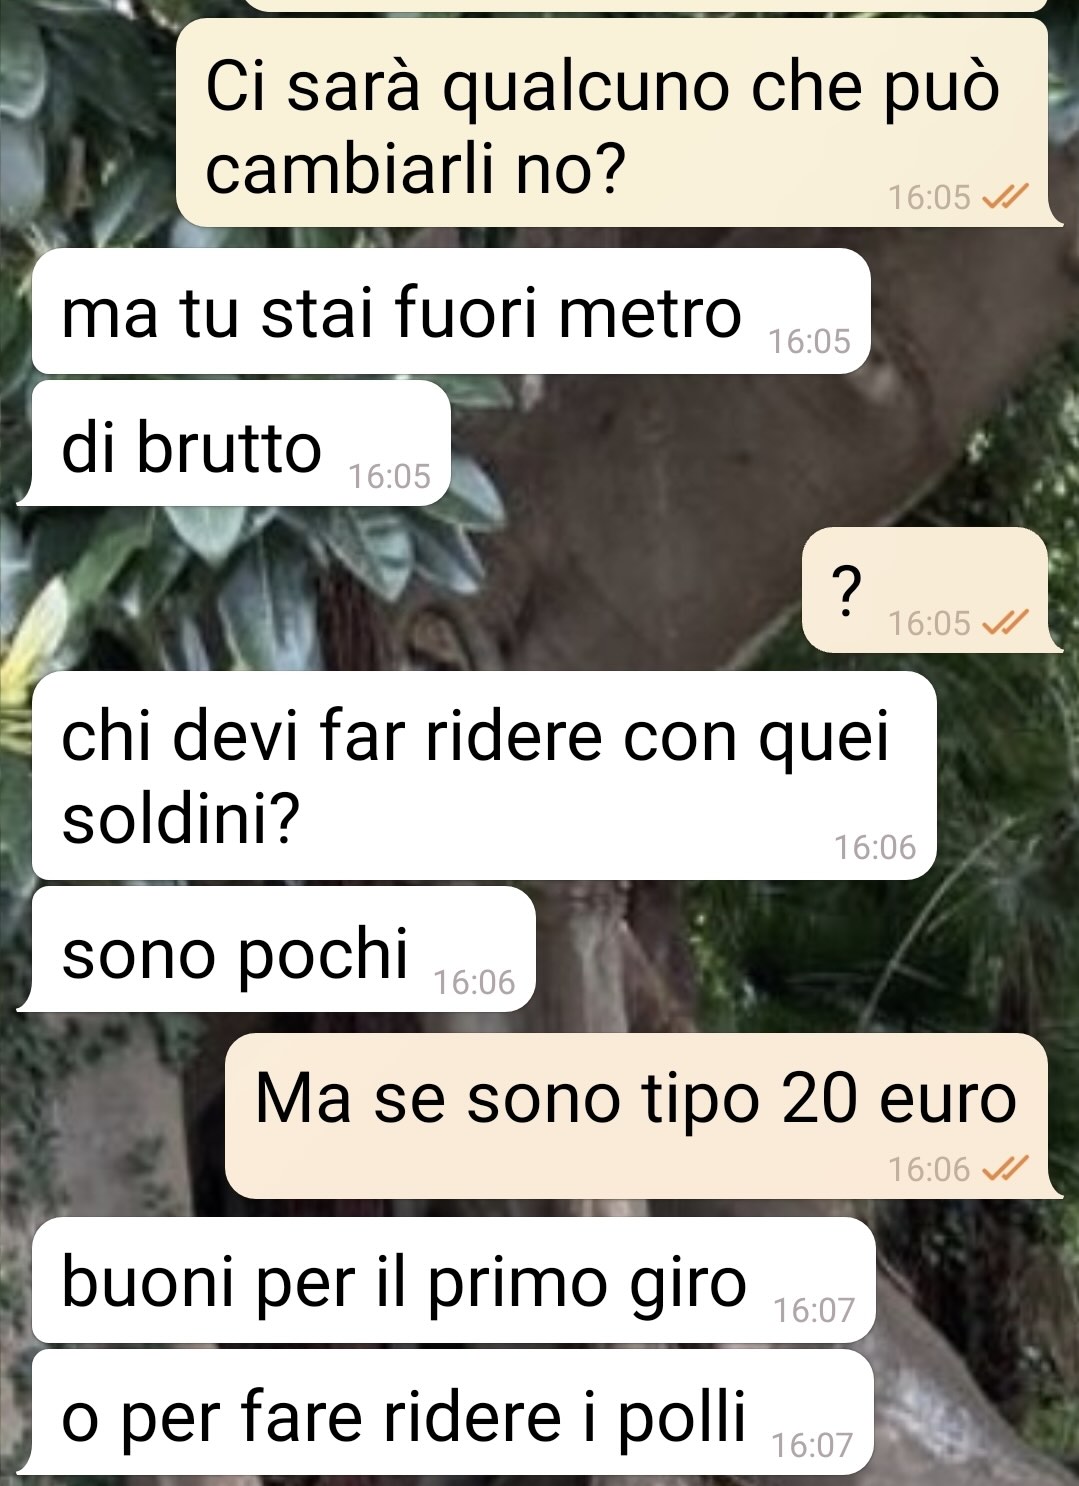Tap the 16:06 timestamp on "sono pochi"
Image resolution: width=1079 pixels, height=1486 pixels.
(474, 982)
